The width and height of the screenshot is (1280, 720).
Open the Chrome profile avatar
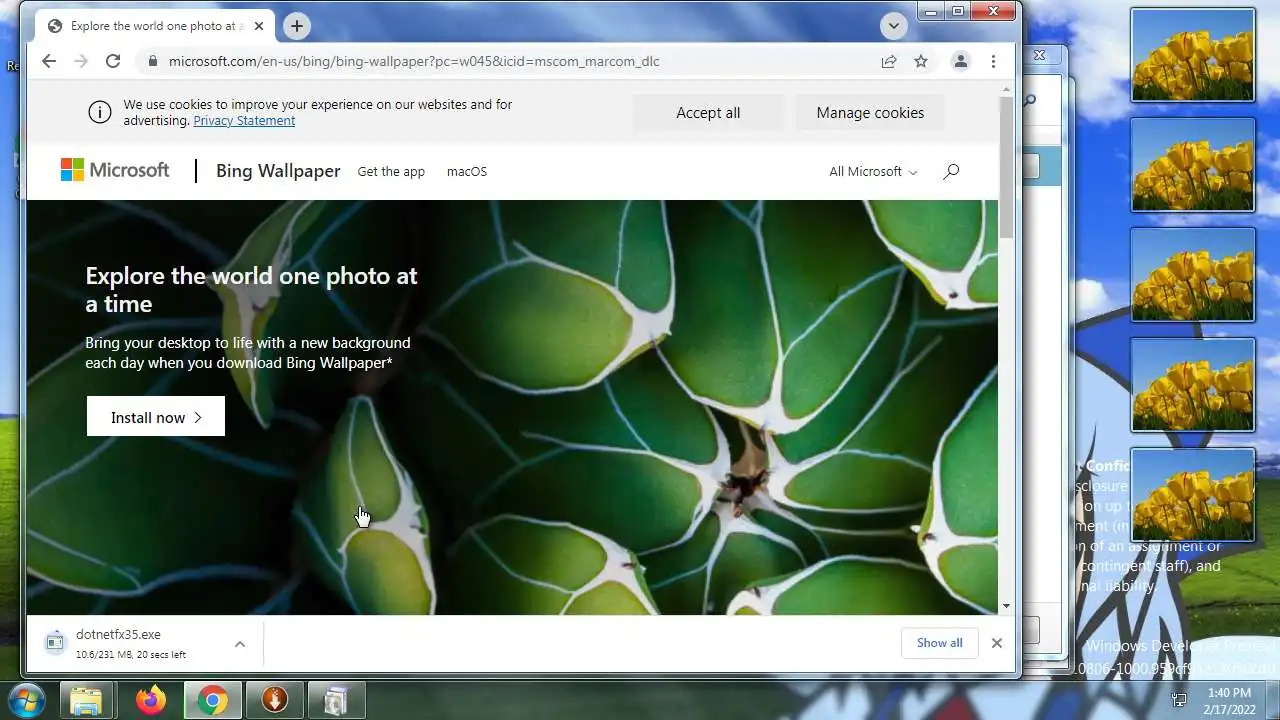[960, 61]
